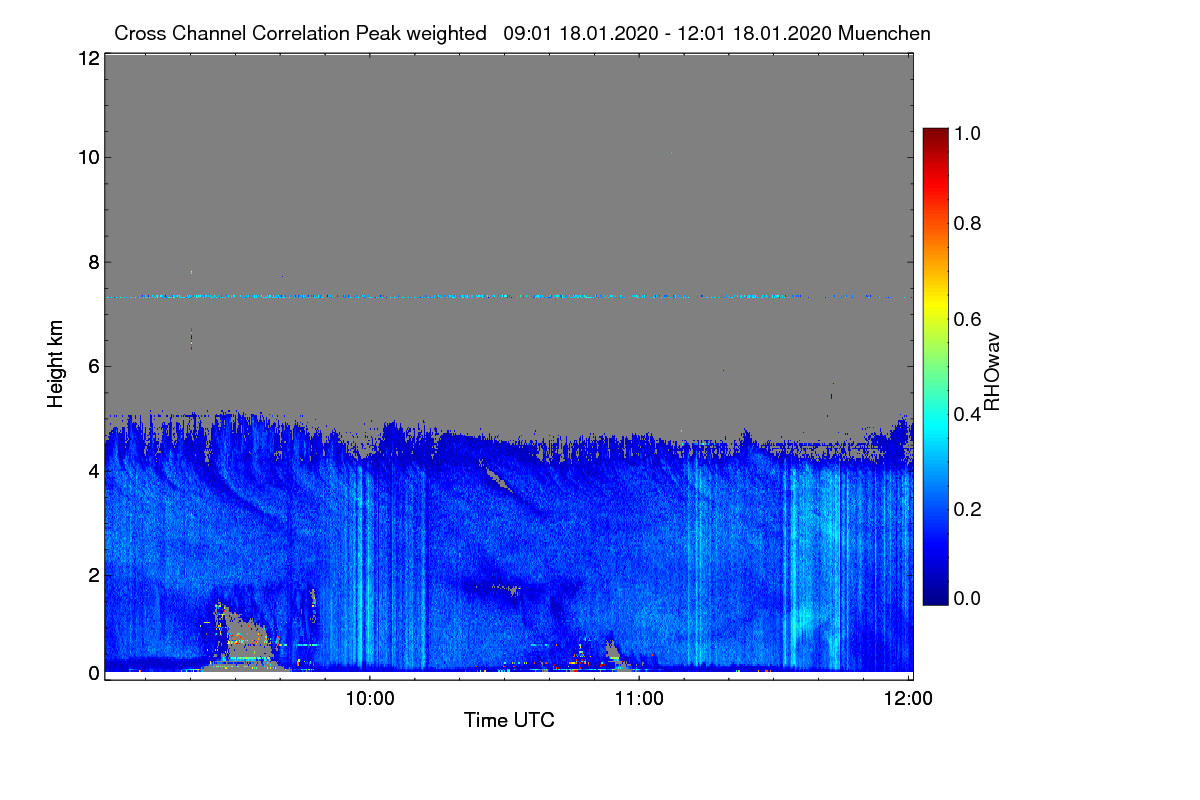The image size is (1200, 800).
Task: Click the height tick label 8
Action: (93, 262)
